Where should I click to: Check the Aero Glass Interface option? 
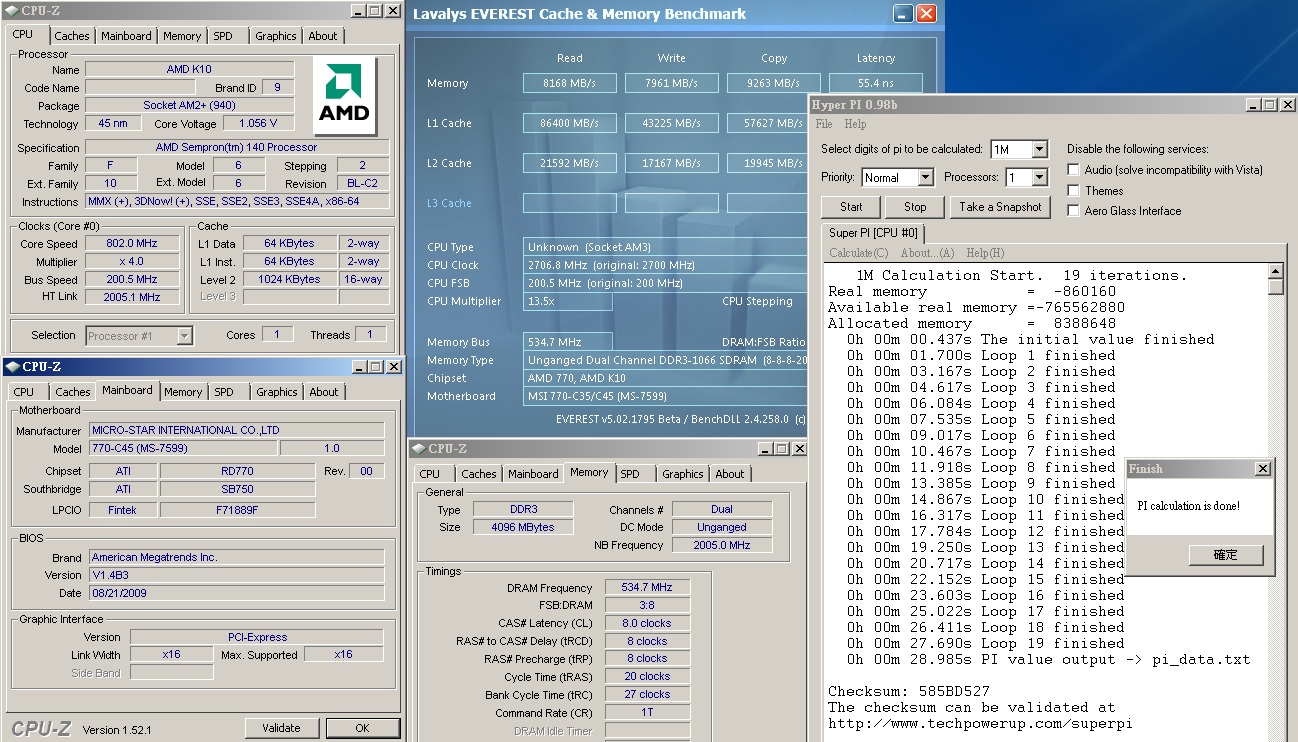pos(1073,211)
